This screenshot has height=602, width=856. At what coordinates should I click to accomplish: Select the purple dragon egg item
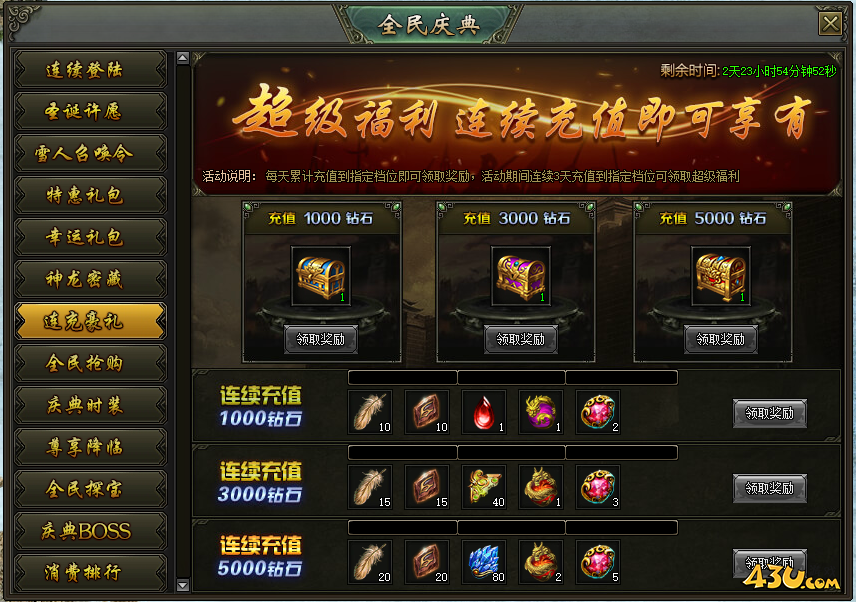click(x=541, y=412)
